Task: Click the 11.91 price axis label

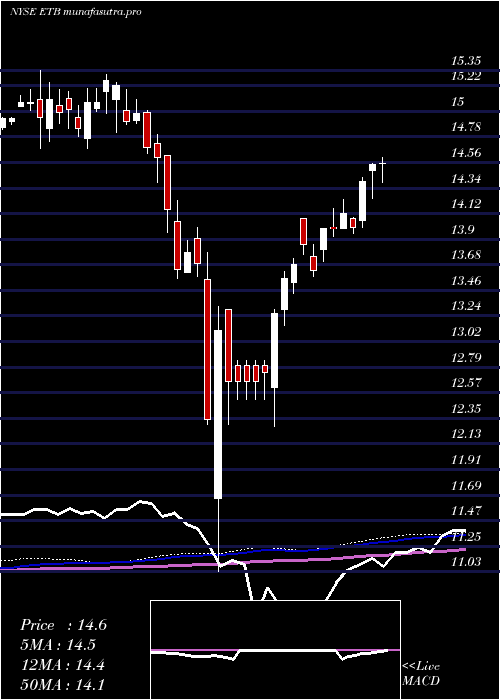Action: [x=466, y=460]
